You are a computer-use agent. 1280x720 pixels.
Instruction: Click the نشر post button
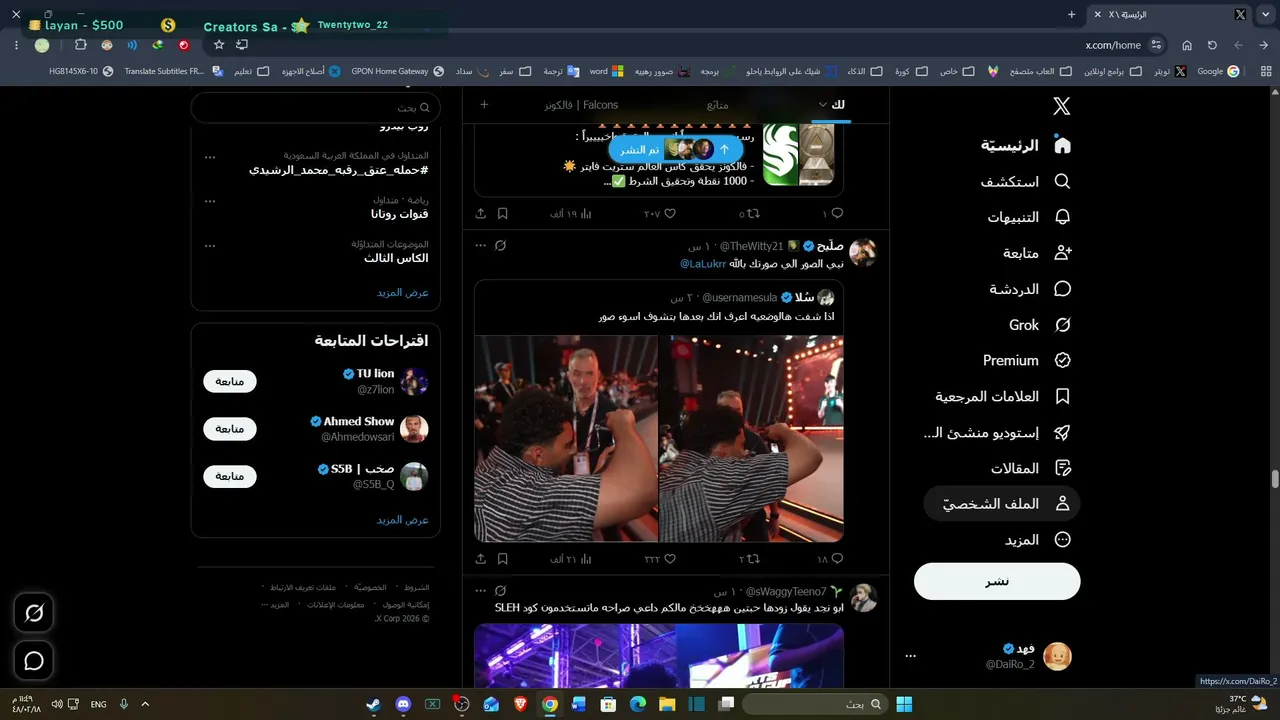[x=997, y=582]
